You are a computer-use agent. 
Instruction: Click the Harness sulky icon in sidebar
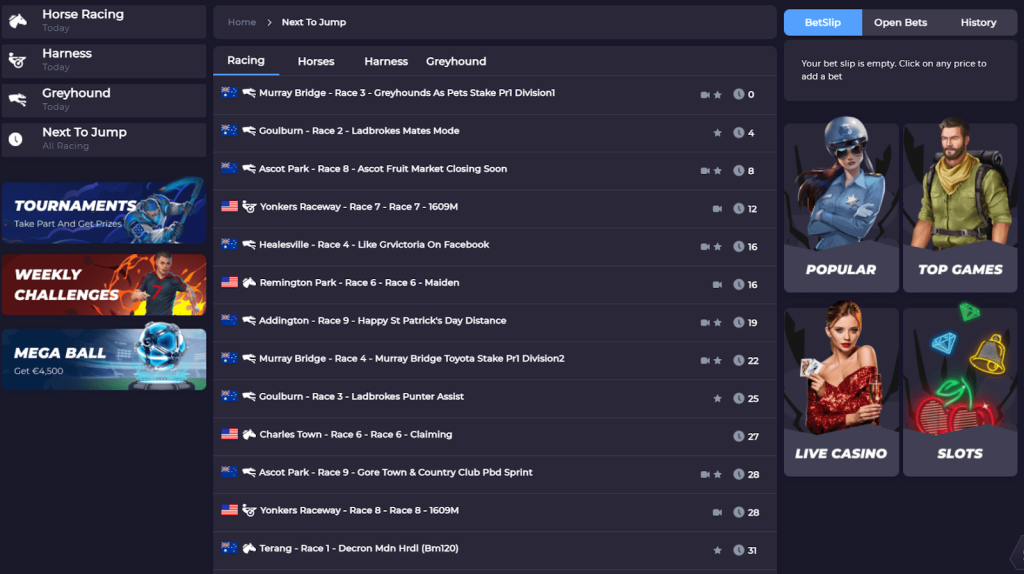pos(18,60)
